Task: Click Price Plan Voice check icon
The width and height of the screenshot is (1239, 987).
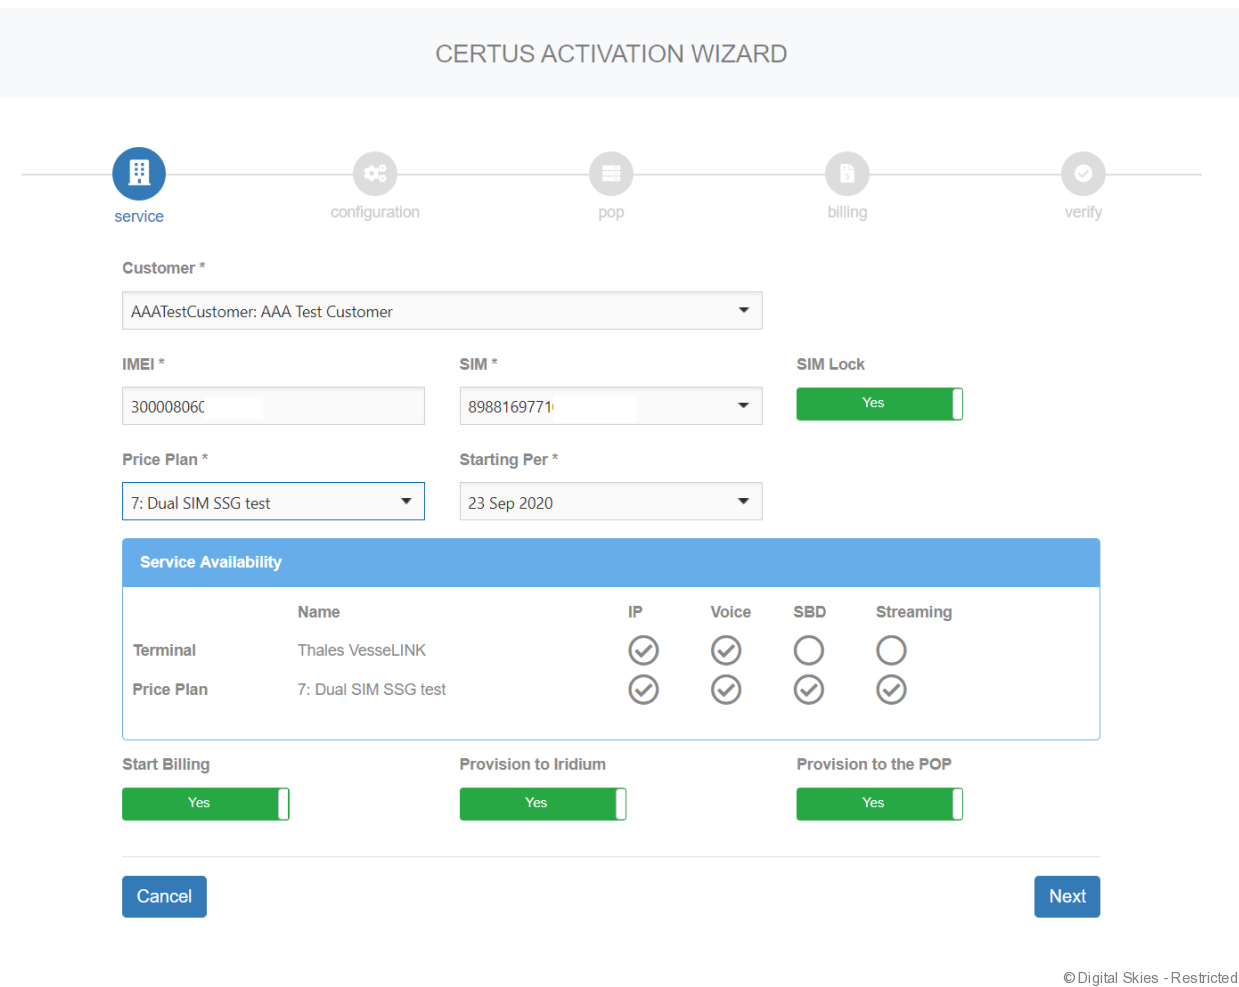Action: coord(726,690)
